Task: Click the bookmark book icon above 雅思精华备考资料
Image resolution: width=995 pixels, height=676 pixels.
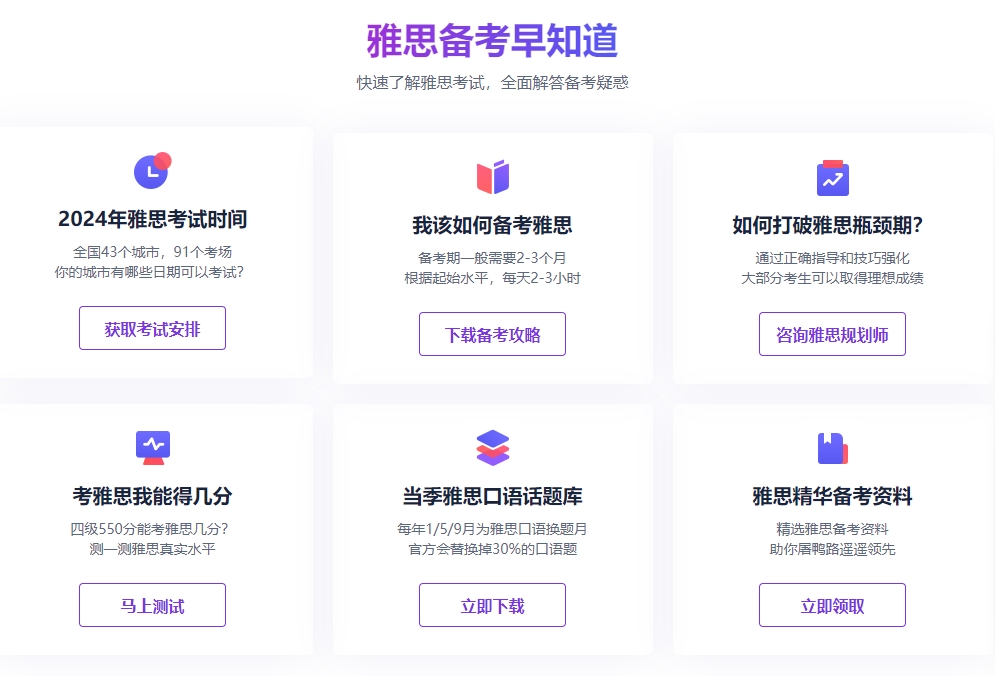Action: [833, 448]
